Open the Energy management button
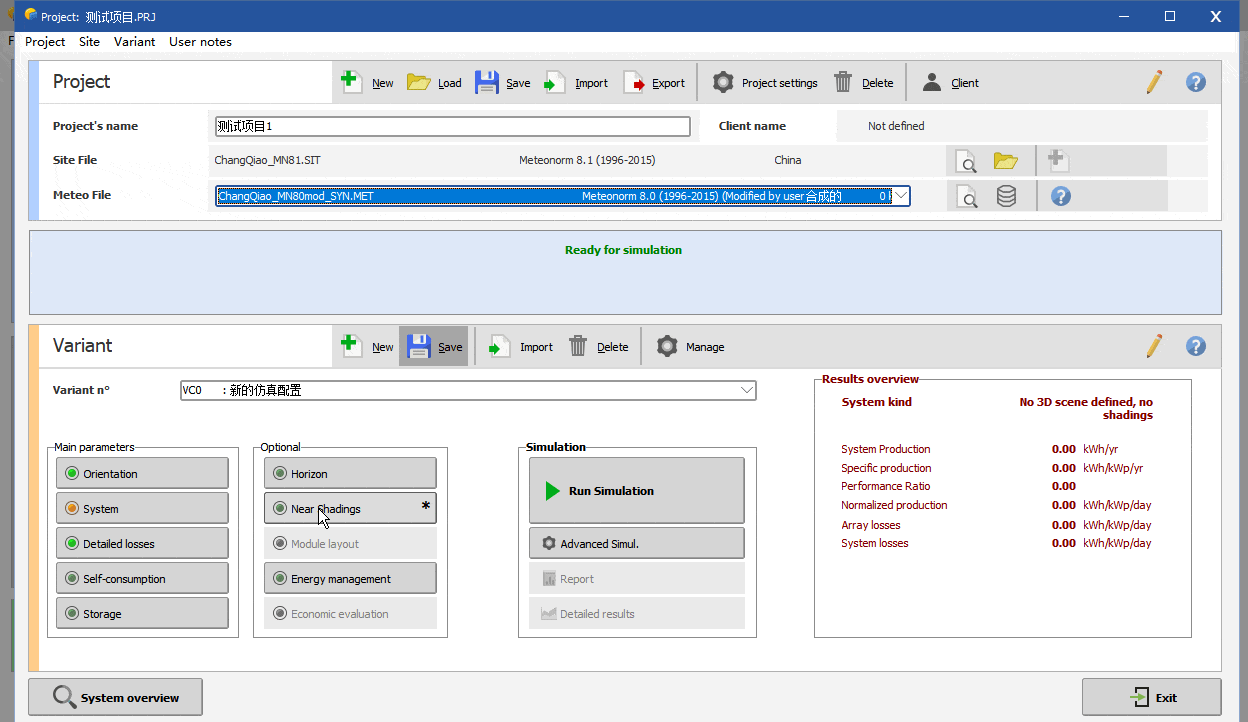Screen dimensions: 1248x722 (x=350, y=578)
